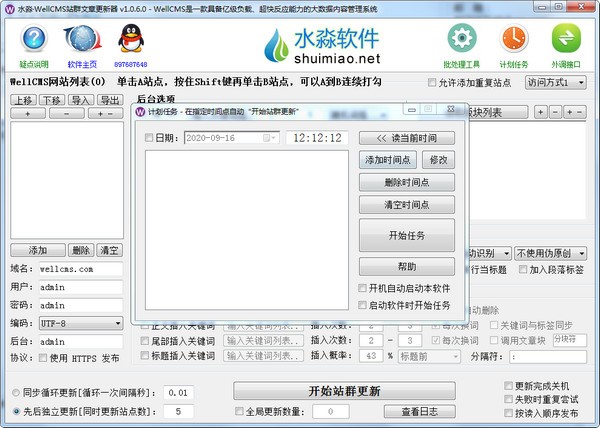Open the 软件主页 globe icon
This screenshot has height=428, width=600.
click(x=82, y=42)
